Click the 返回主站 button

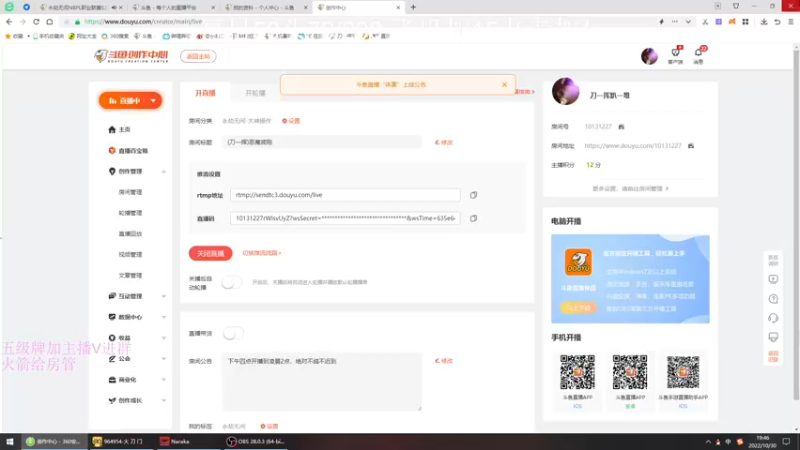click(198, 56)
